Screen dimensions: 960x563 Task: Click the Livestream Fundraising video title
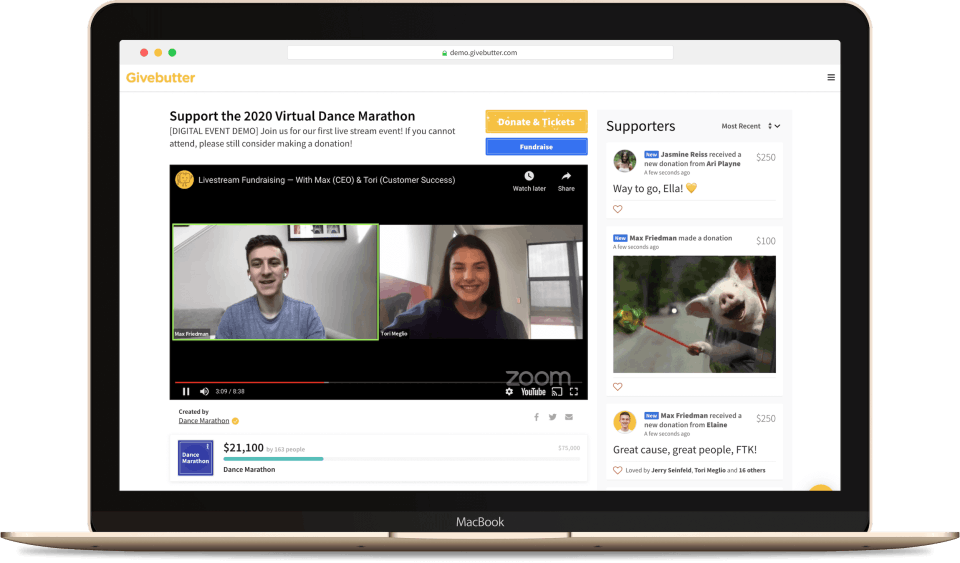tap(326, 180)
